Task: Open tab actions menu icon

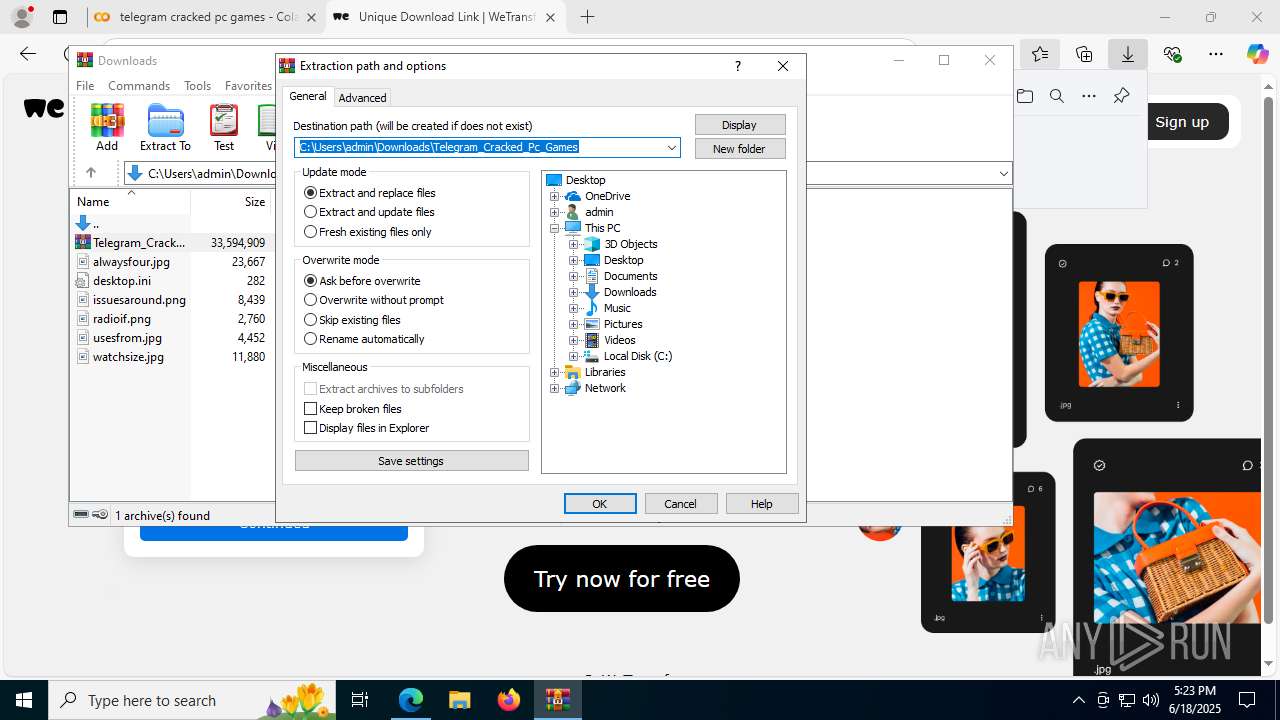Action: [60, 17]
